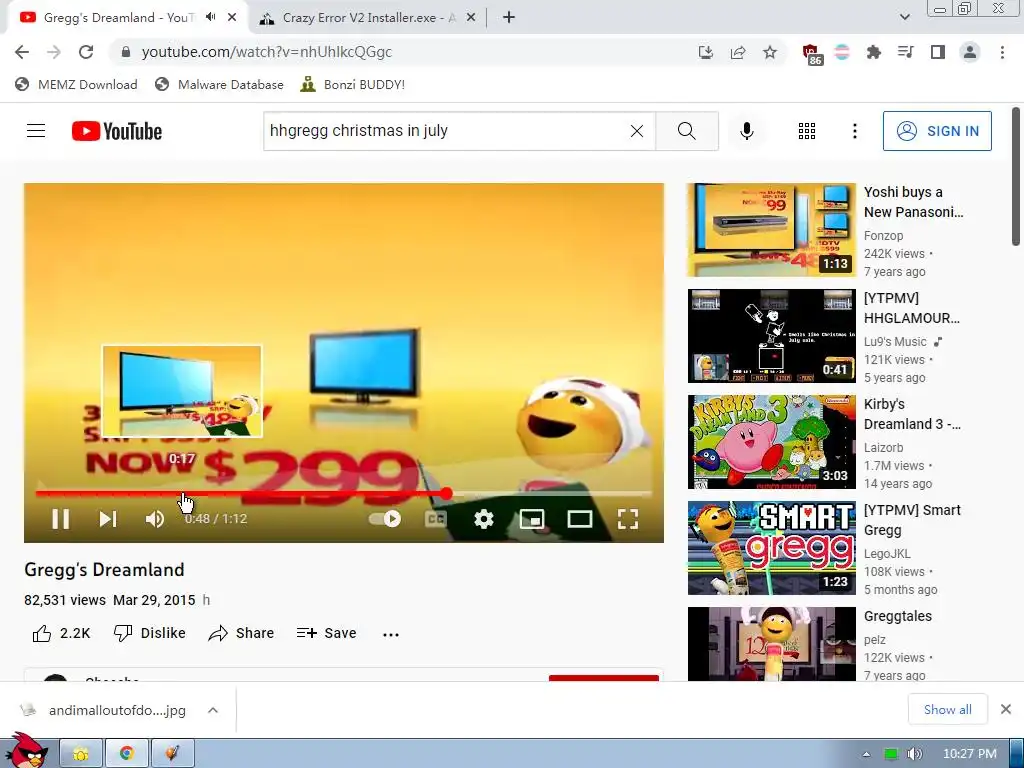Click the magnifier search button
Image resolution: width=1024 pixels, height=768 pixels.
pos(686,131)
